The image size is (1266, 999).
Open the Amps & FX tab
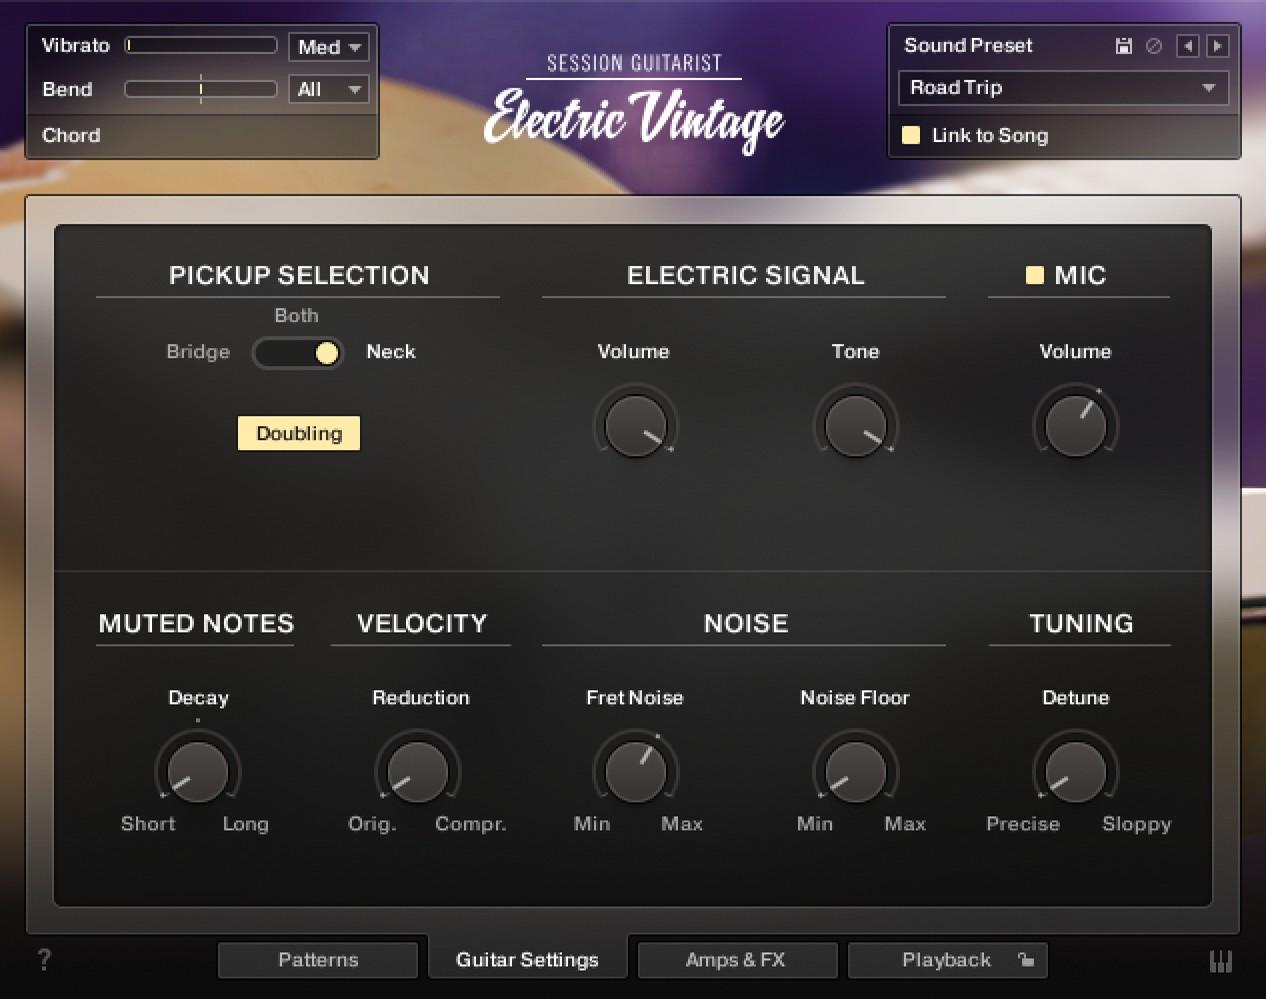pos(736,960)
